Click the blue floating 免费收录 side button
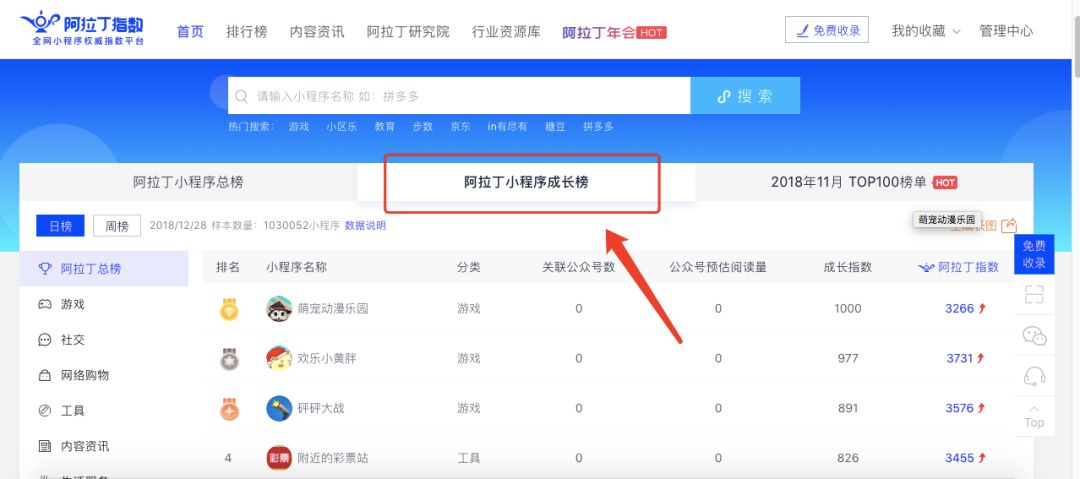 (1034, 254)
